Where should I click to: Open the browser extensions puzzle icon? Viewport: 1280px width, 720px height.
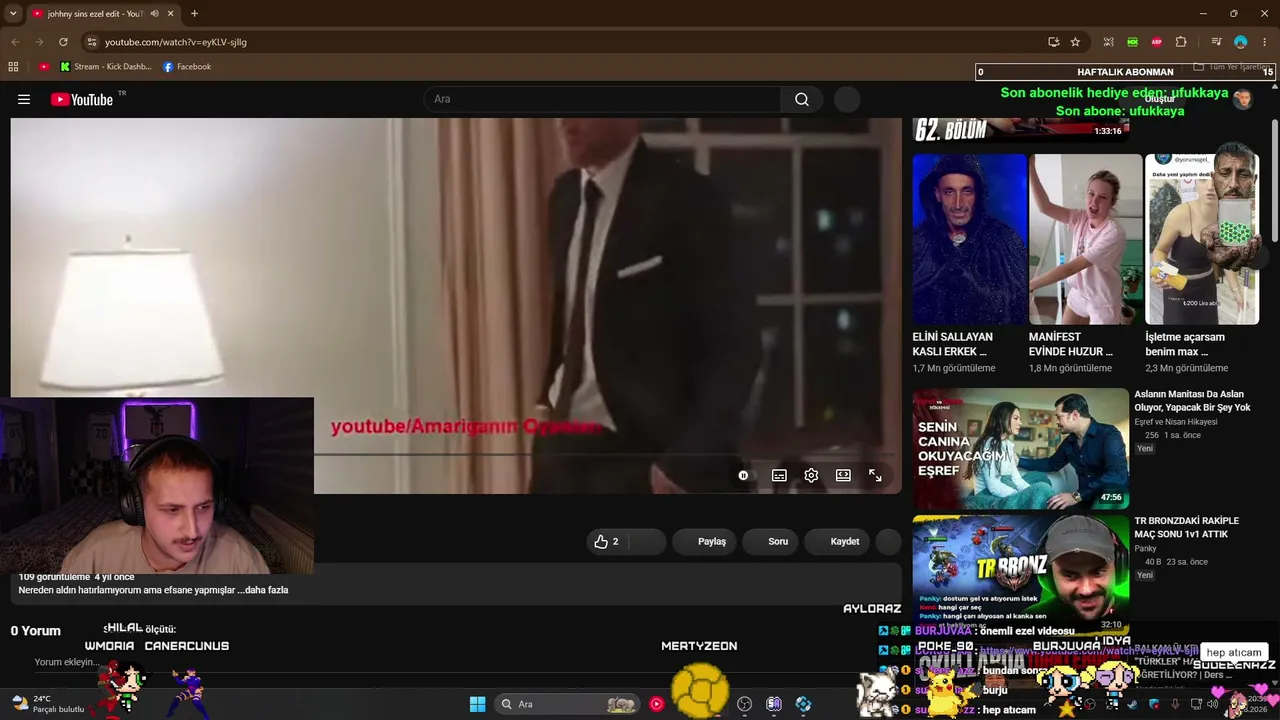(1181, 42)
